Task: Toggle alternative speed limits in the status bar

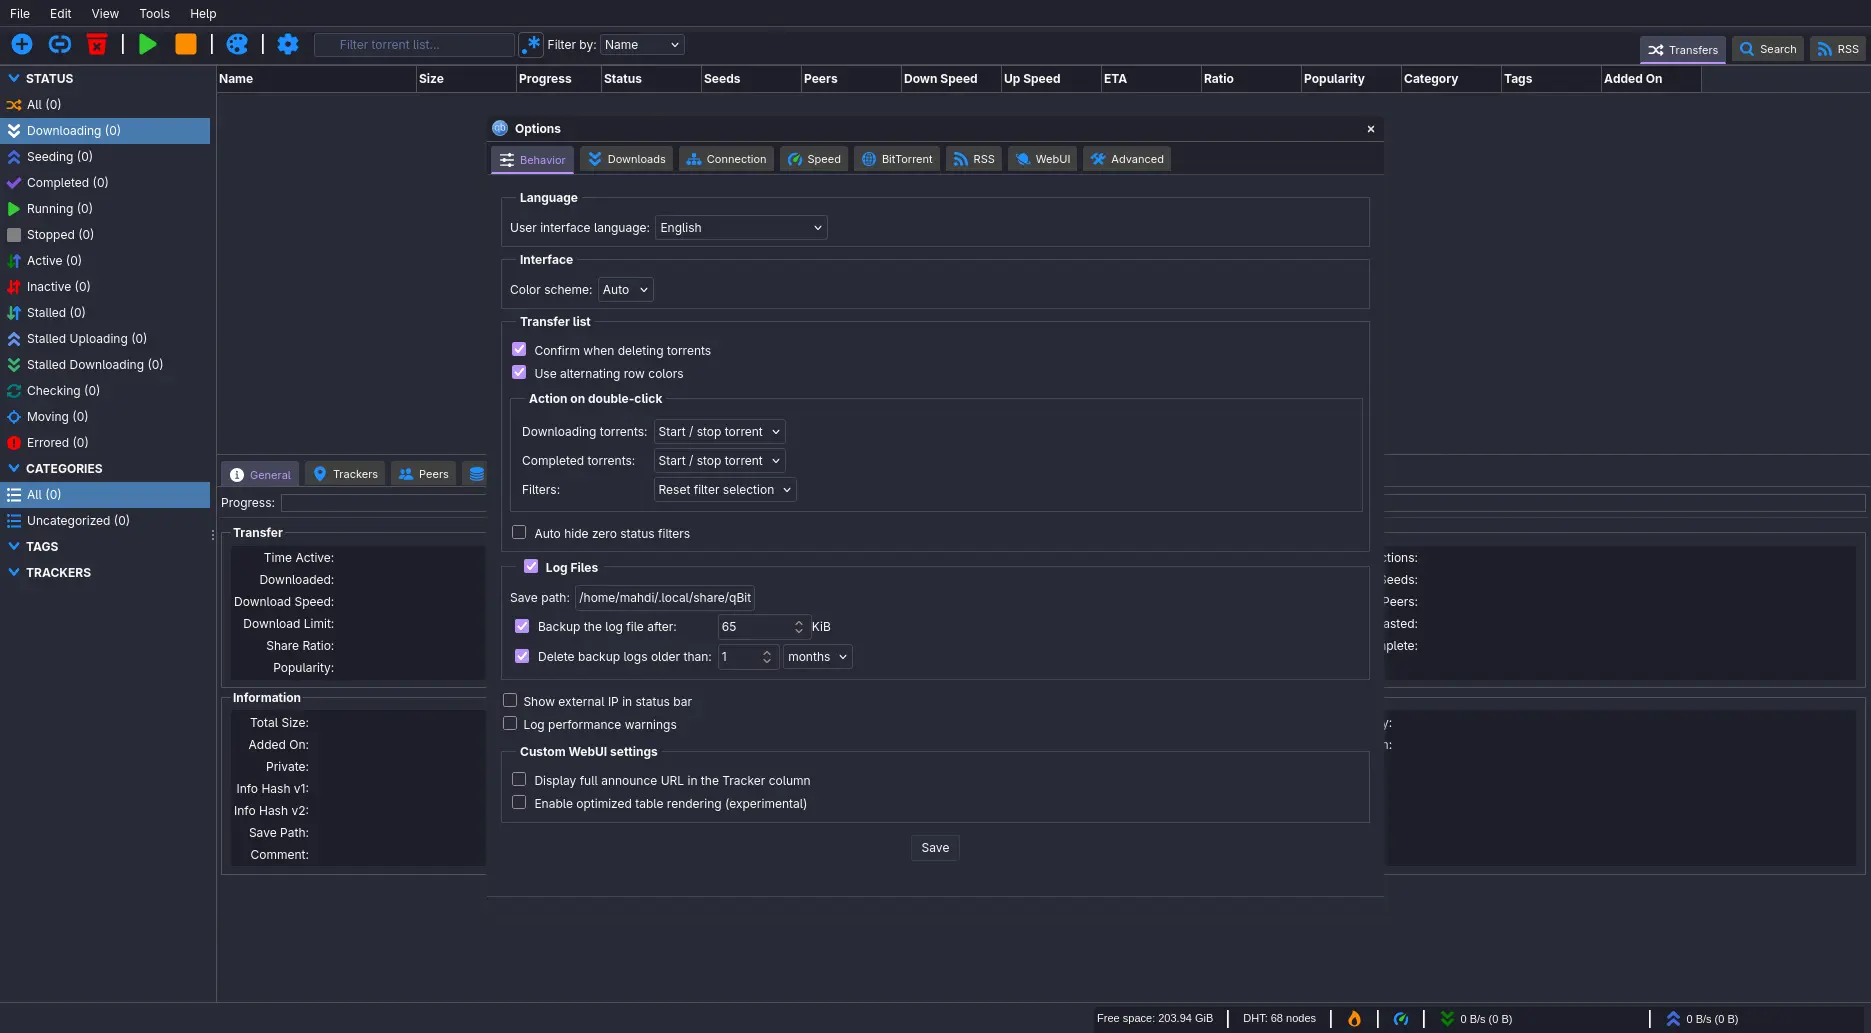Action: 1401,1018
